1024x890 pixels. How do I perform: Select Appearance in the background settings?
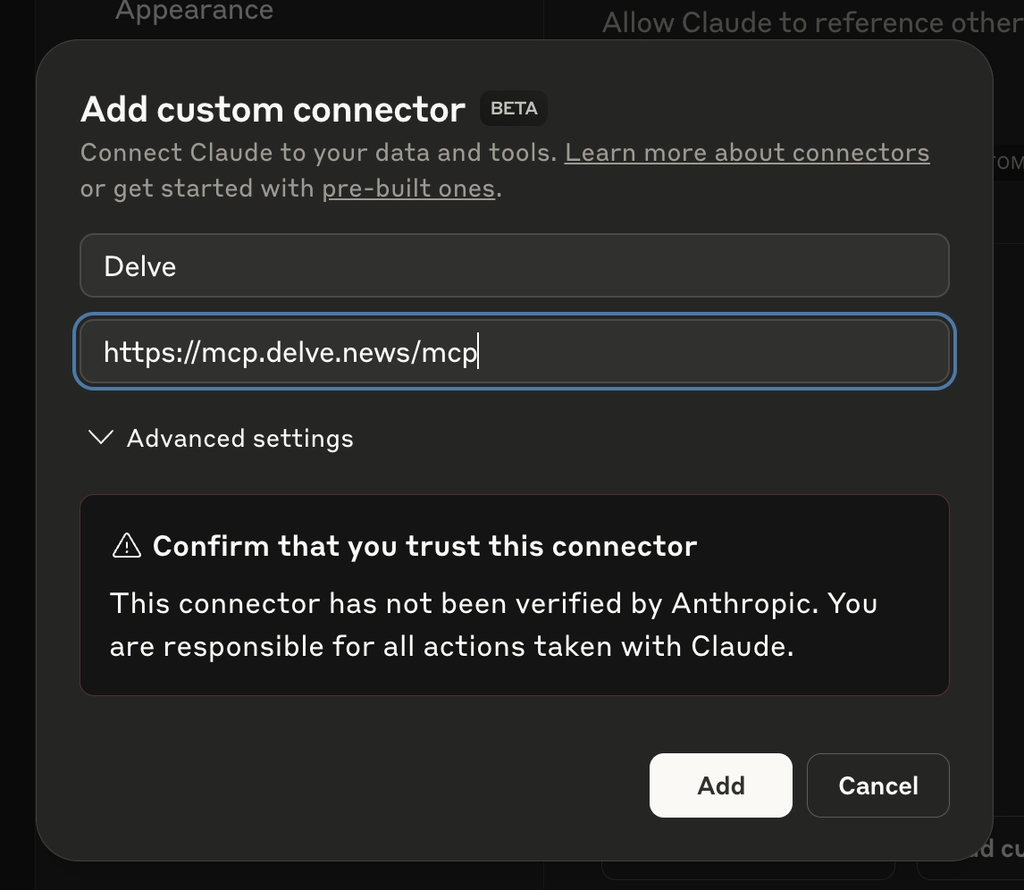(x=194, y=11)
